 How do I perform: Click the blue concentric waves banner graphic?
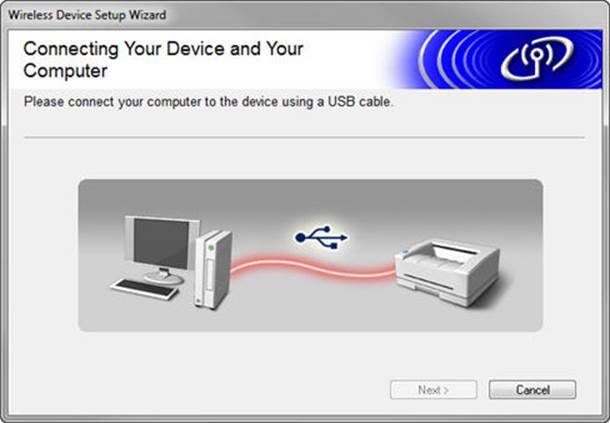click(x=506, y=59)
